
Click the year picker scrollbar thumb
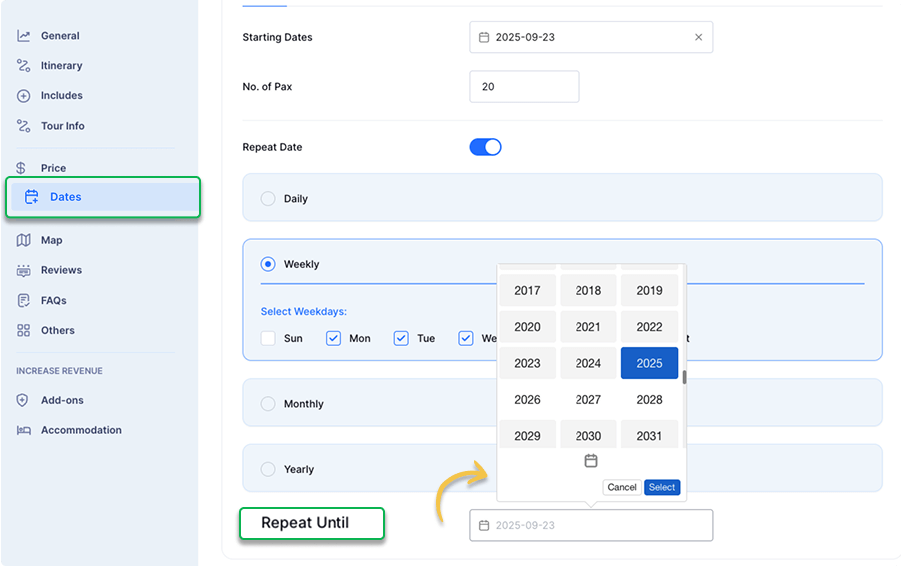(x=684, y=377)
